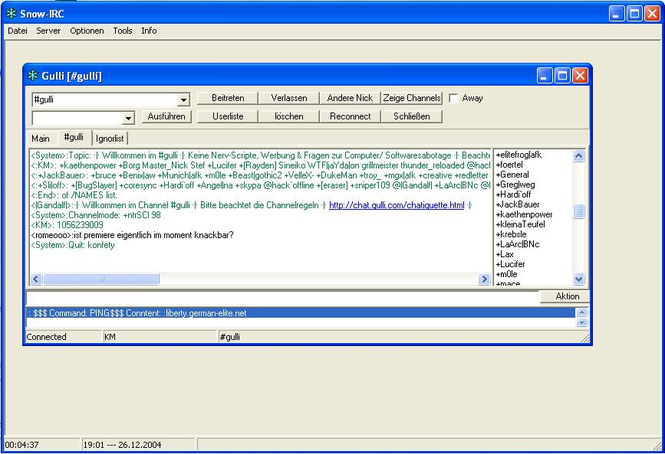Click the command log scroll down arrow
This screenshot has width=665, height=454.
[581, 322]
